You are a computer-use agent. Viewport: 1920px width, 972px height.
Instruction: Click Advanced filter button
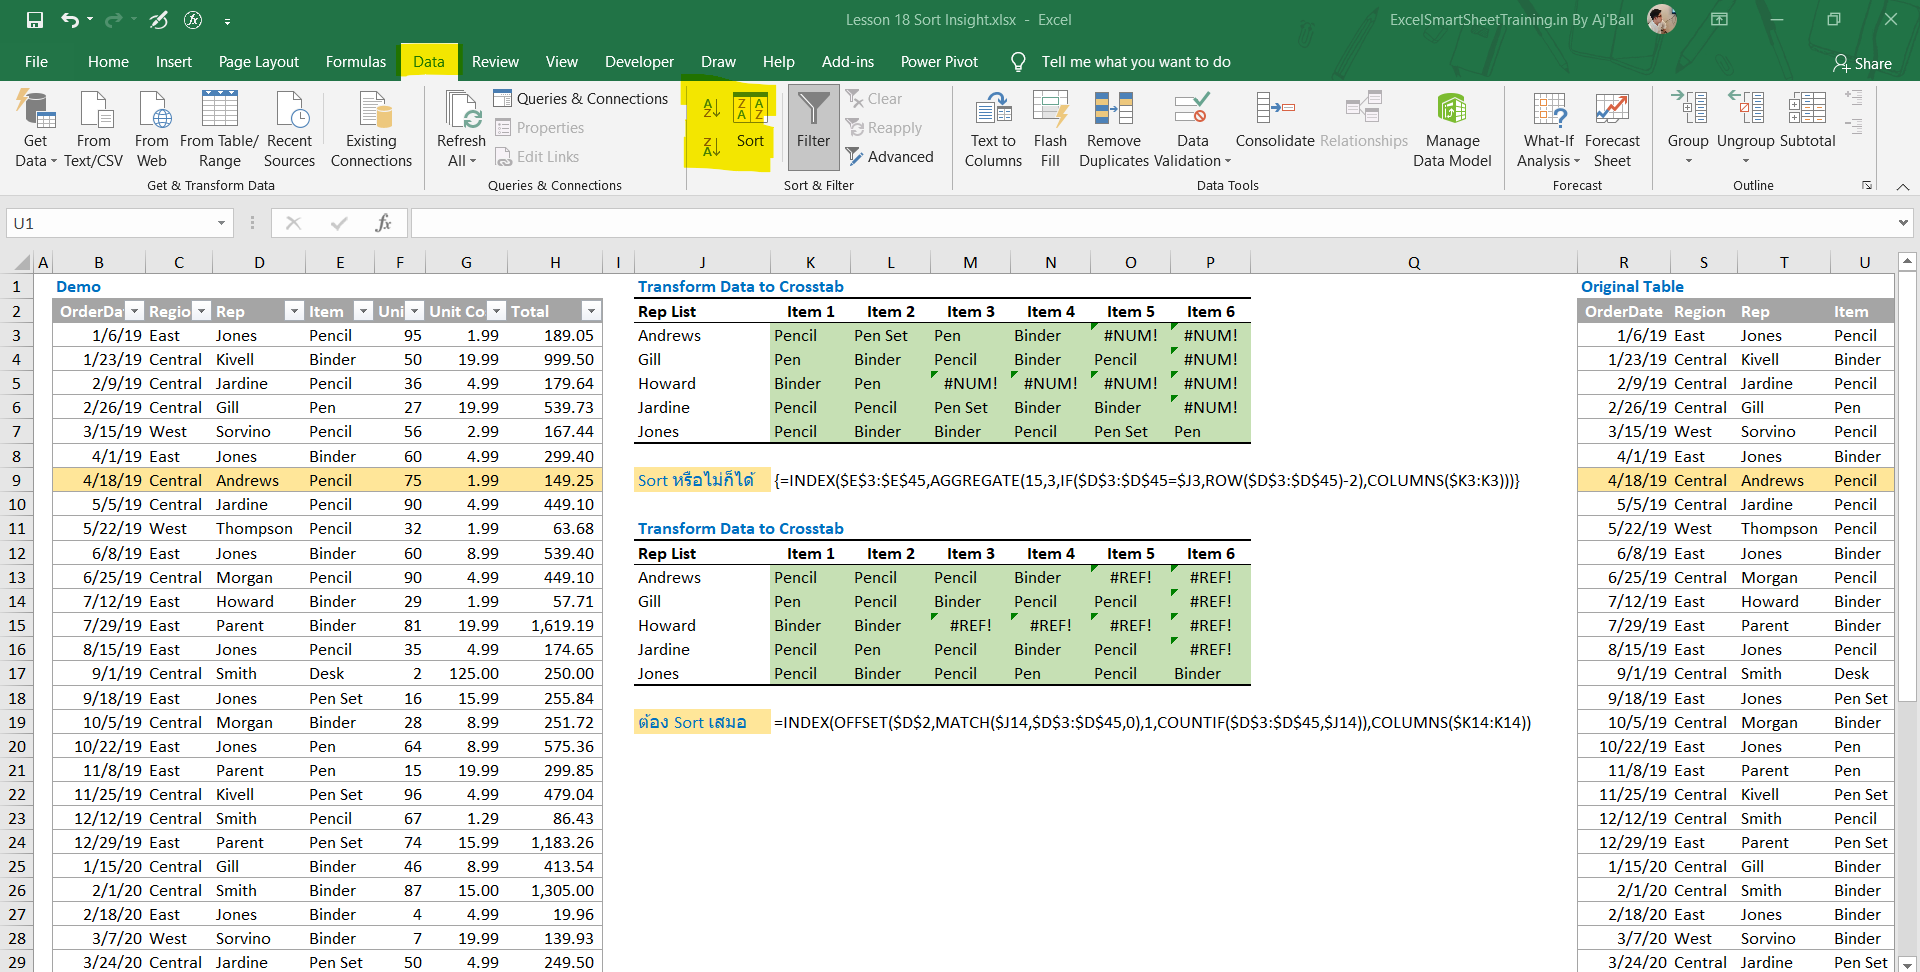click(x=889, y=157)
